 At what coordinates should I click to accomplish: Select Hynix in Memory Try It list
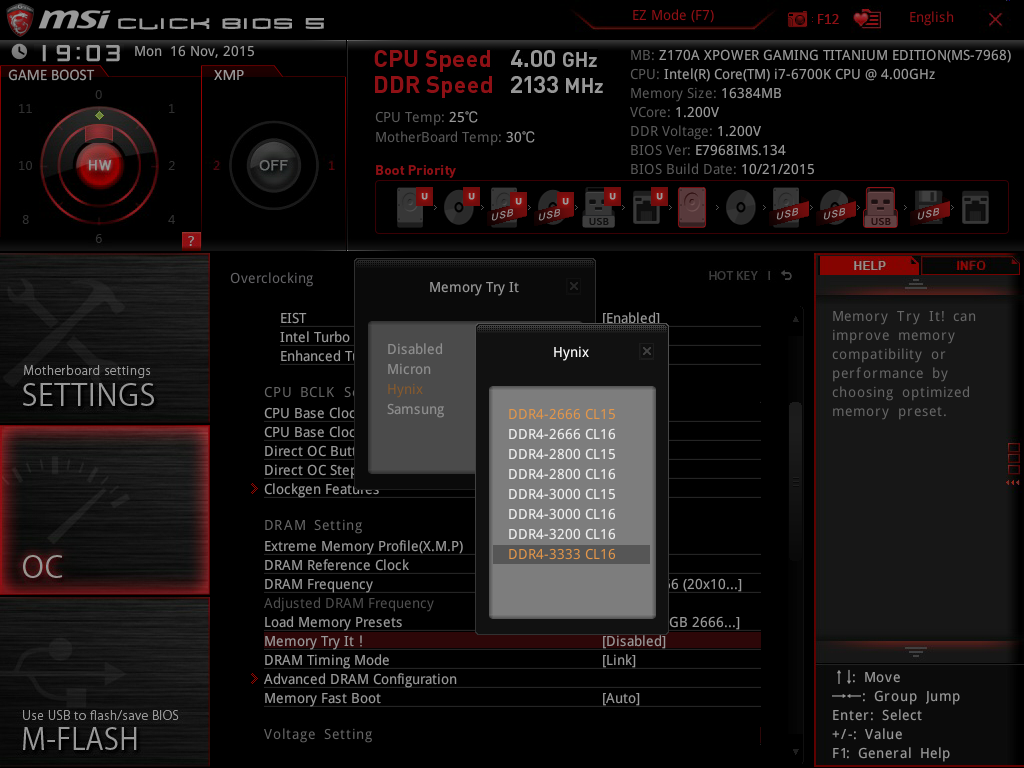(x=405, y=389)
